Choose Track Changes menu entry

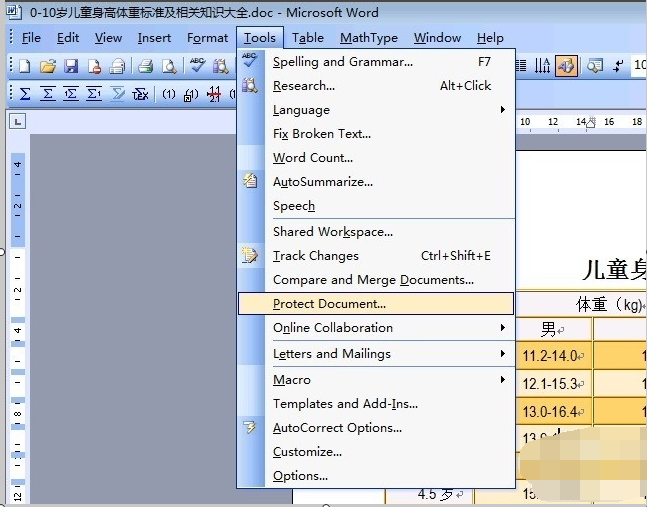(x=377, y=256)
